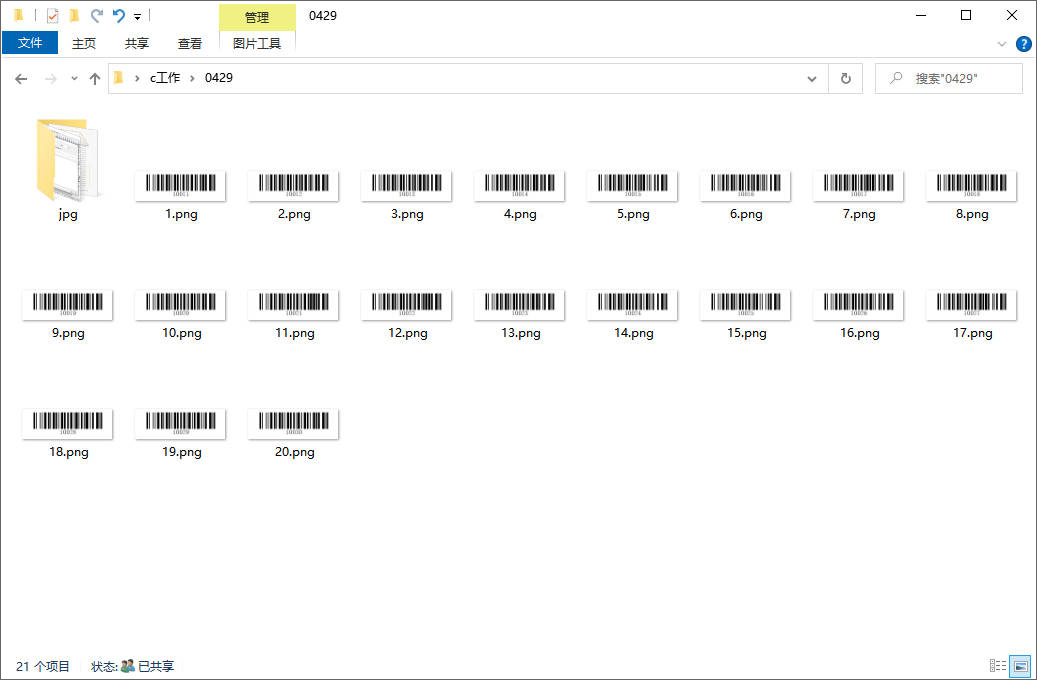Click c工作 in the address path
1037x680 pixels.
[165, 78]
